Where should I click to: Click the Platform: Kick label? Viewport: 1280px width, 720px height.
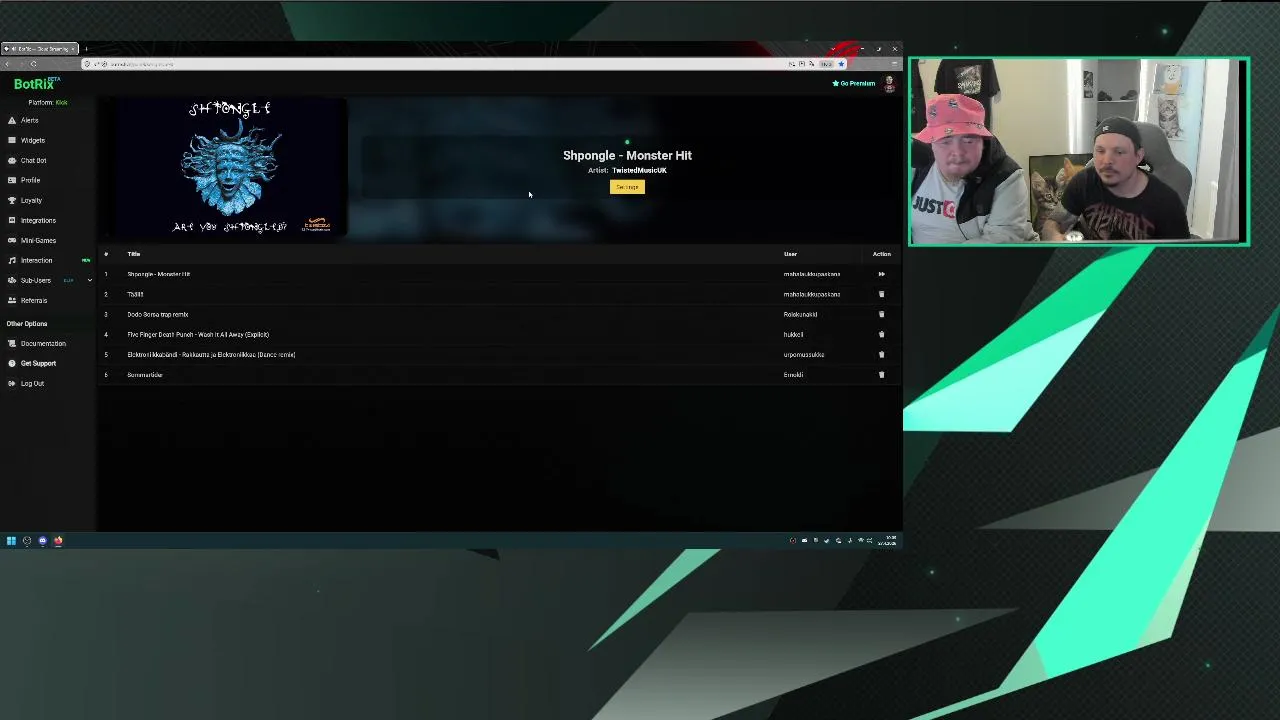pos(48,102)
